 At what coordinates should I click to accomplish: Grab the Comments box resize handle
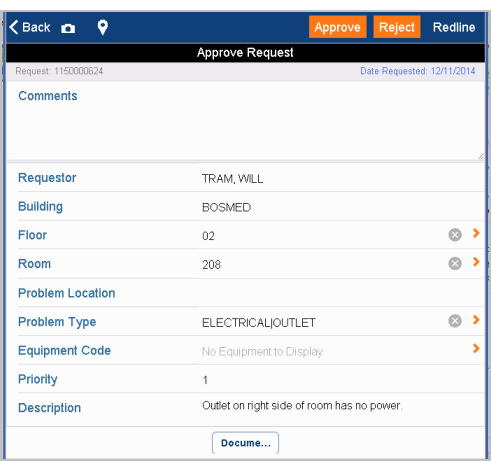tap(480, 156)
